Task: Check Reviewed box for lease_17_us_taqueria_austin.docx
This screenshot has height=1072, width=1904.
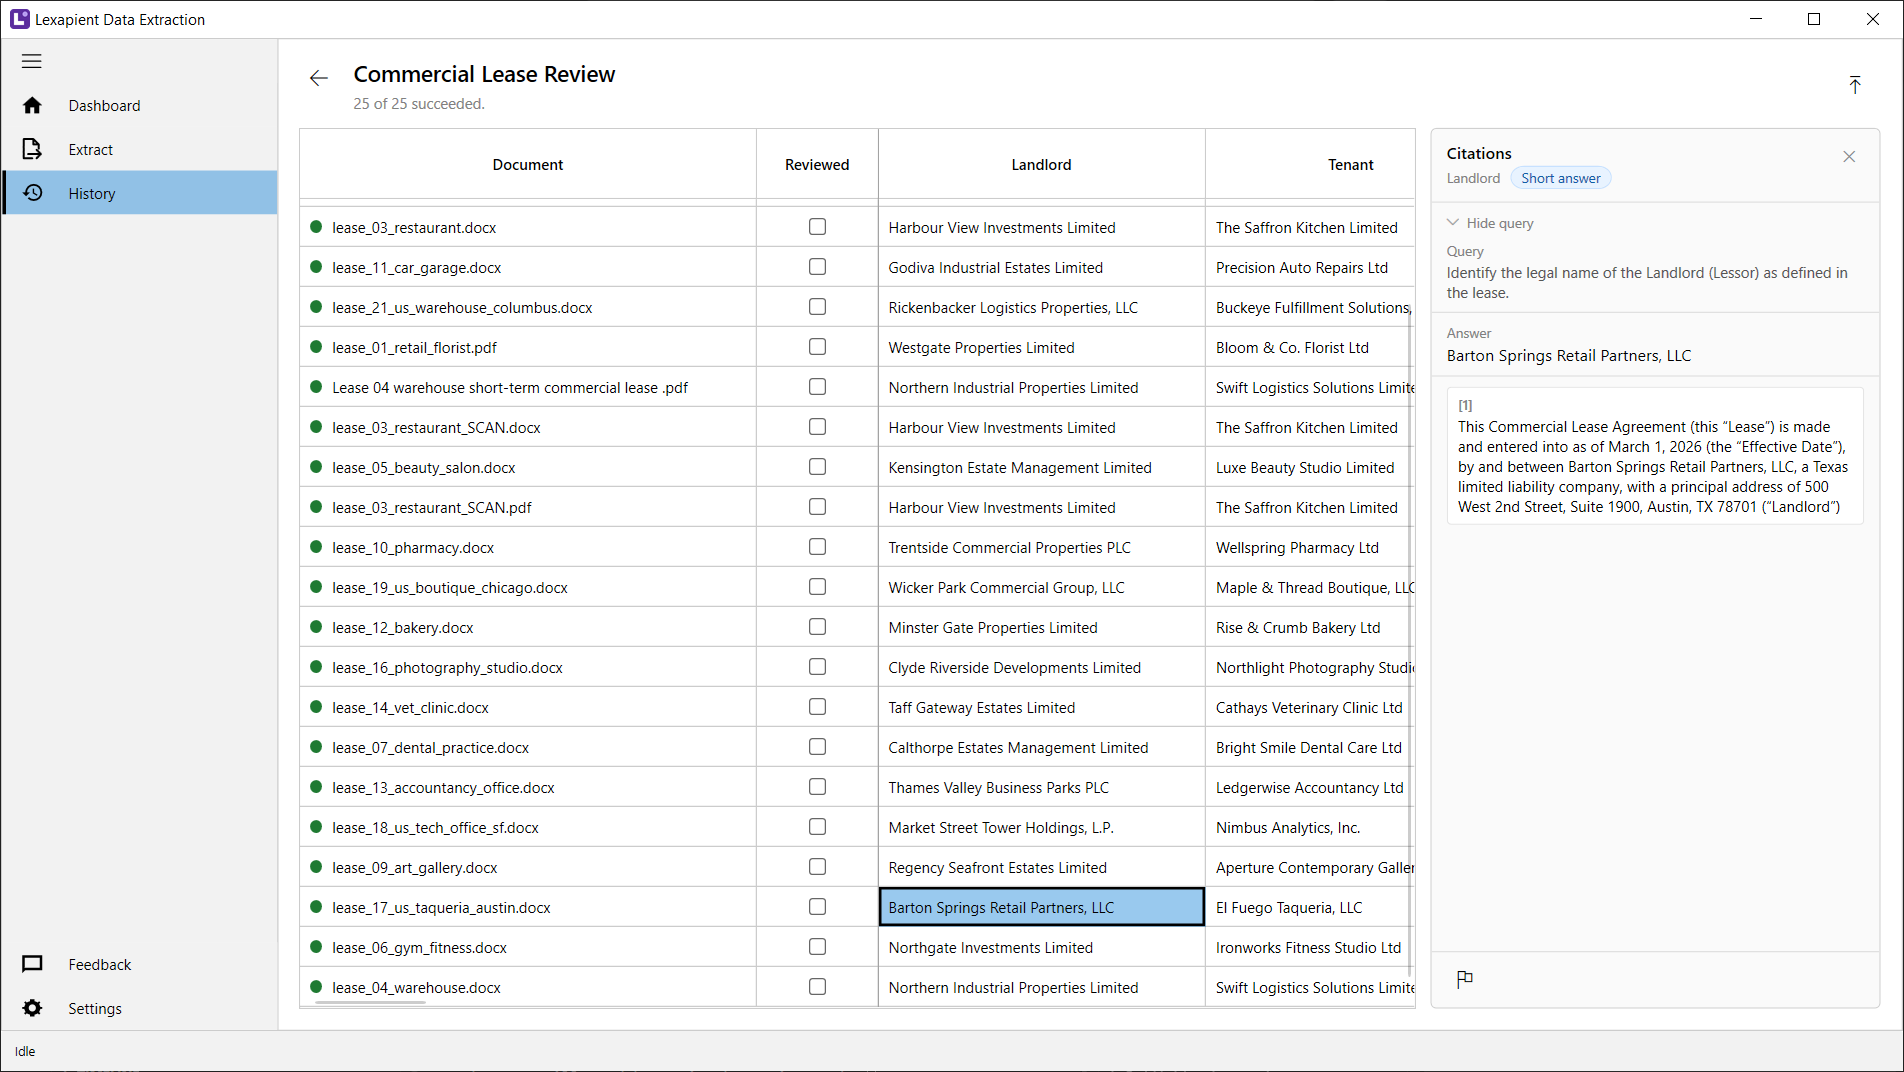Action: (817, 907)
